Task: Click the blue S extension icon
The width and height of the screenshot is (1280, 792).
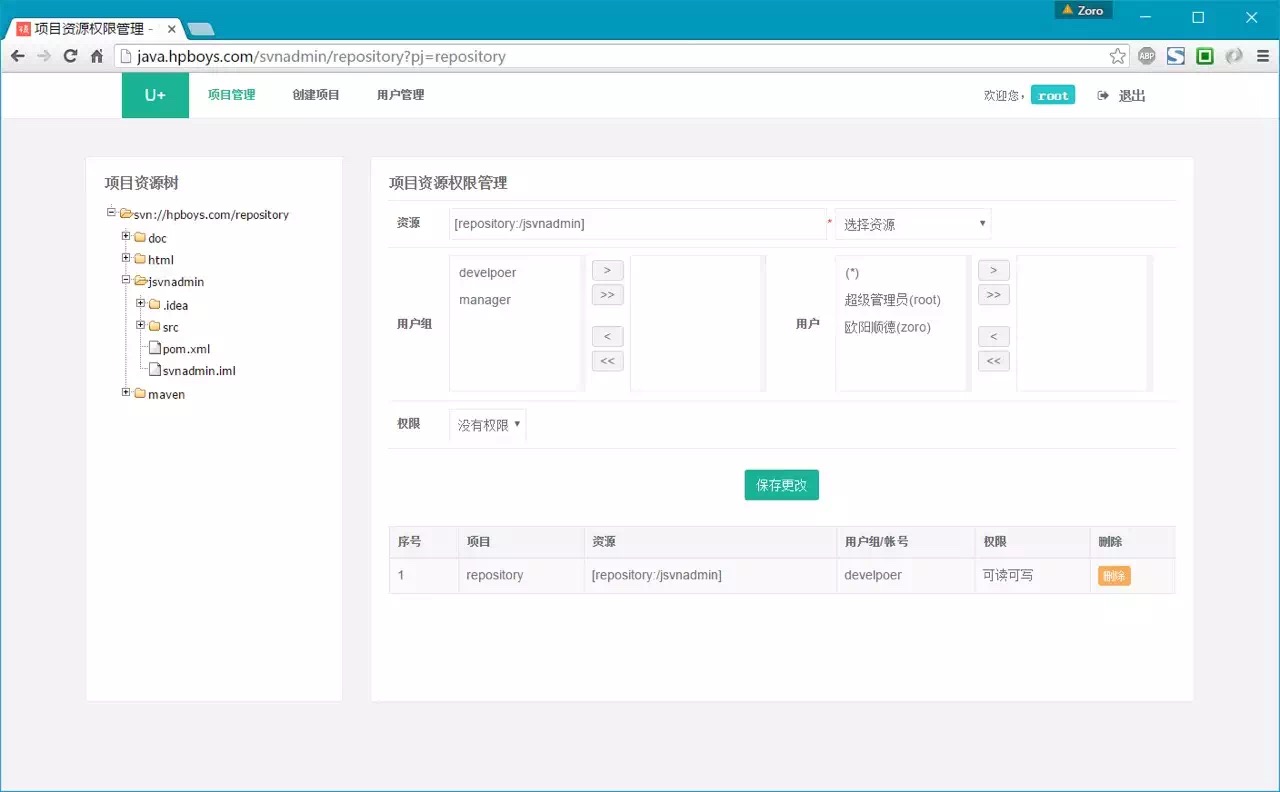Action: (1176, 56)
